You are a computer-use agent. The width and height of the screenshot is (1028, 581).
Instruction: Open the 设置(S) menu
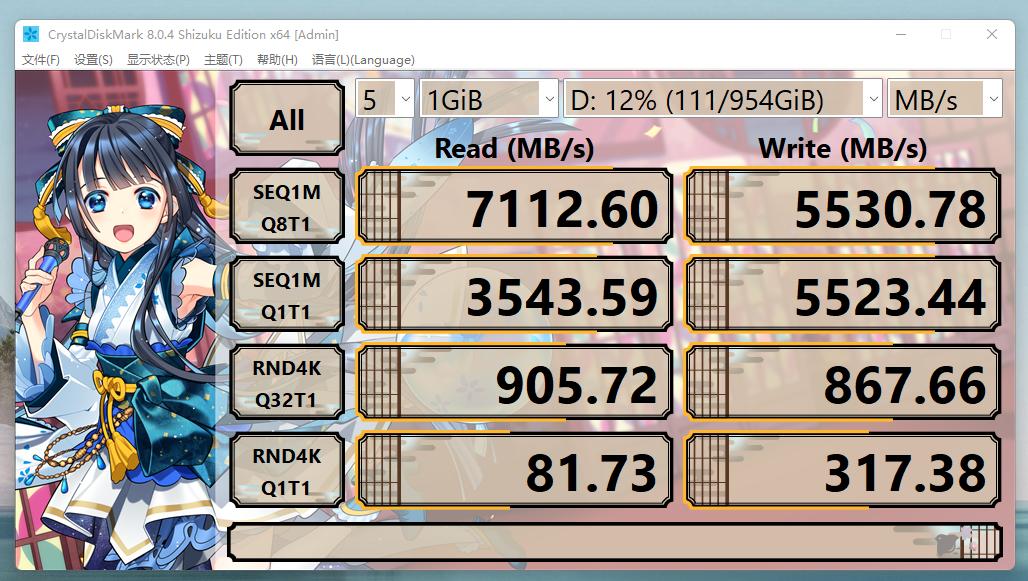point(93,60)
